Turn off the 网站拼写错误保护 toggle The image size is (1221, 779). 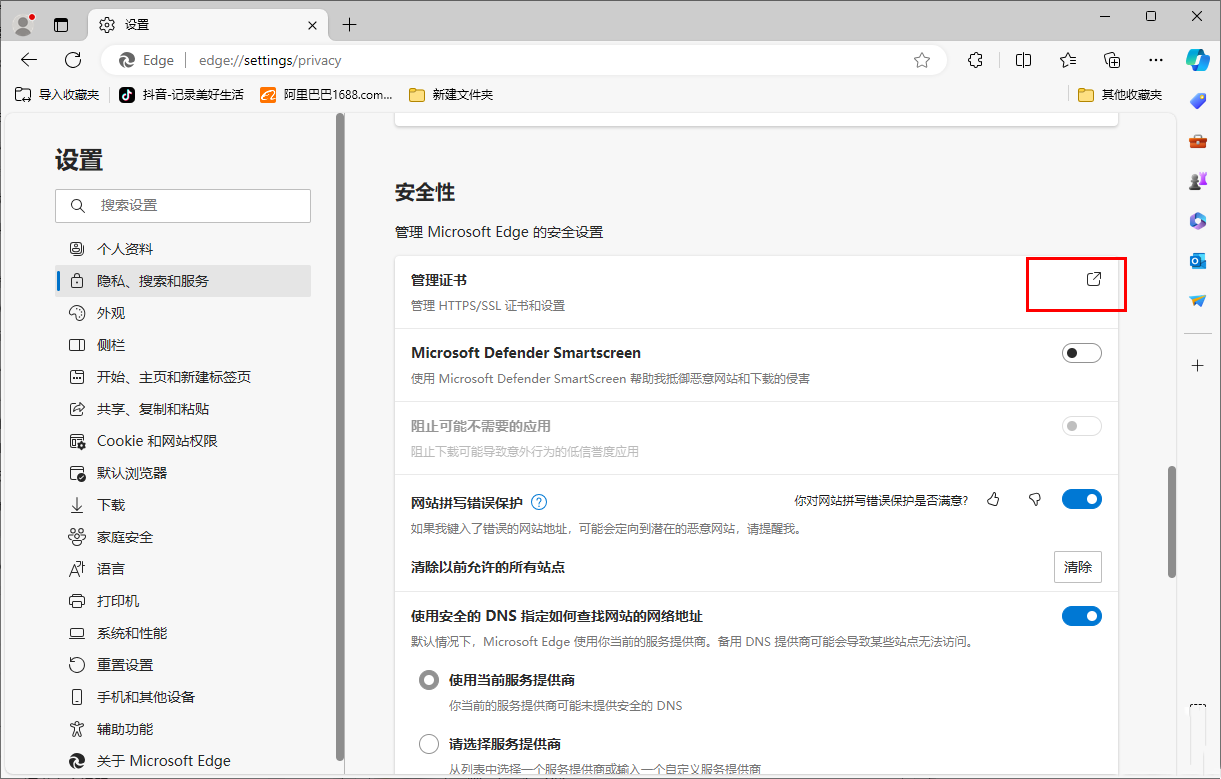(x=1081, y=499)
